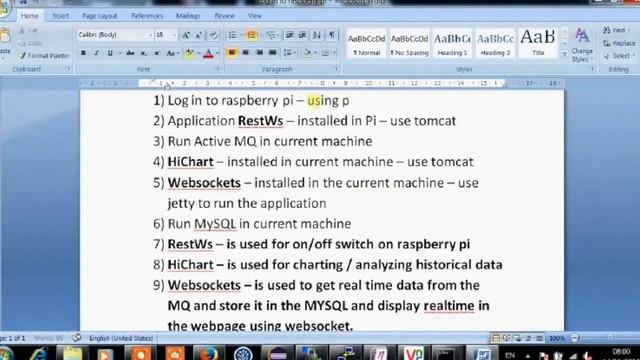Apply text highlight color
The width and height of the screenshot is (640, 360).
(189, 53)
